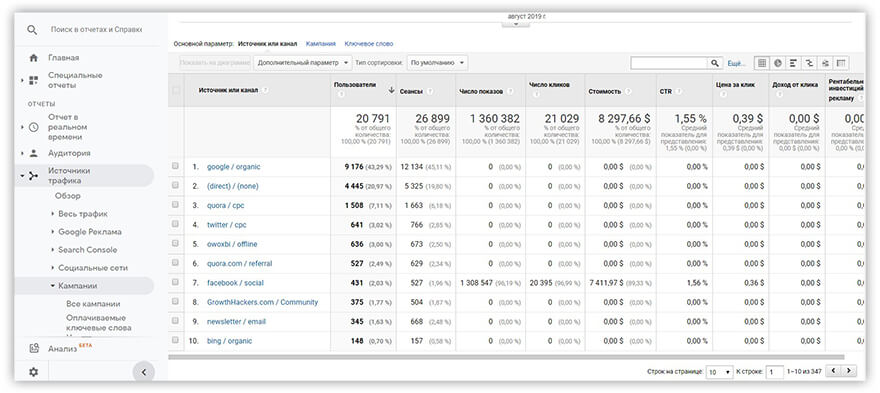Screen dimensions: 880x393
Task: Click the table search input field
Action: (x=670, y=63)
